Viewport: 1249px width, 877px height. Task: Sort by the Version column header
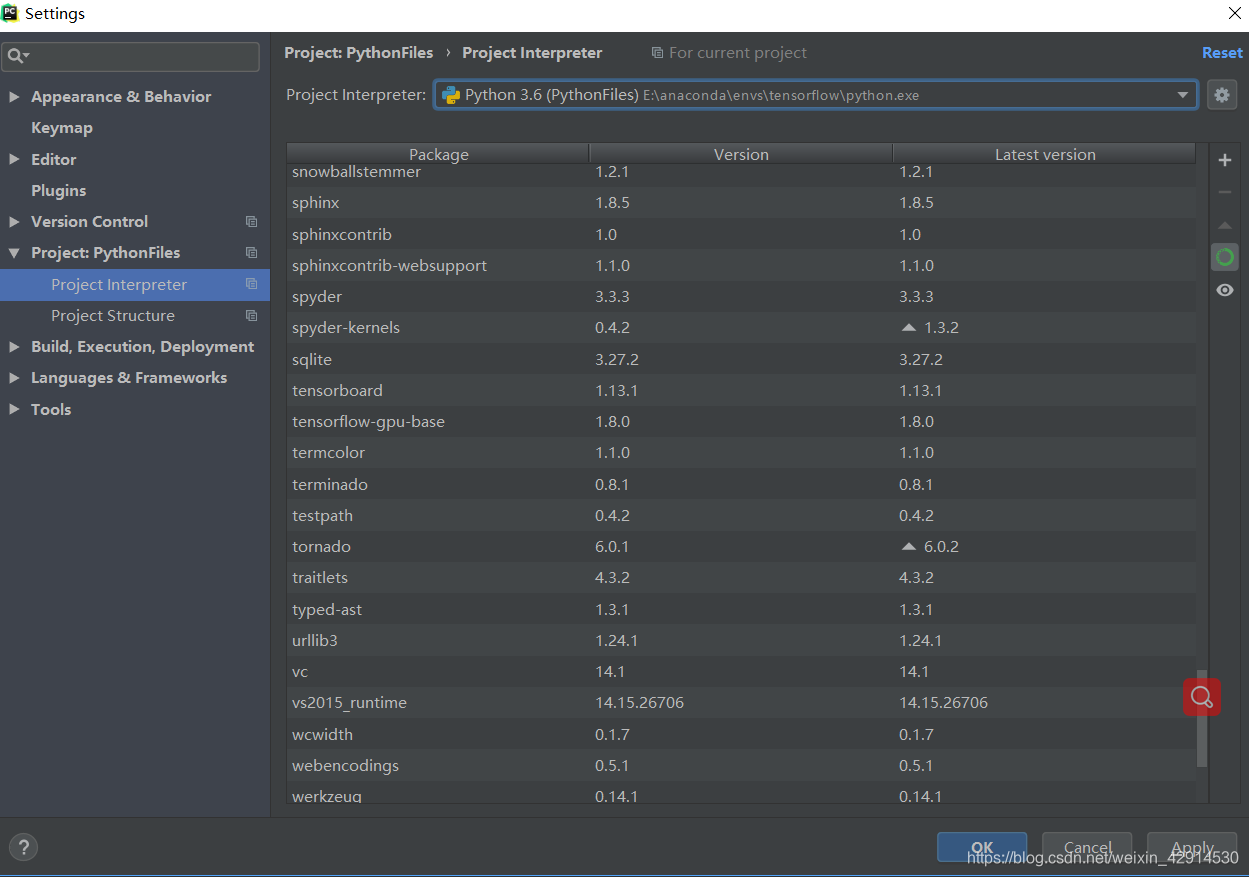741,154
